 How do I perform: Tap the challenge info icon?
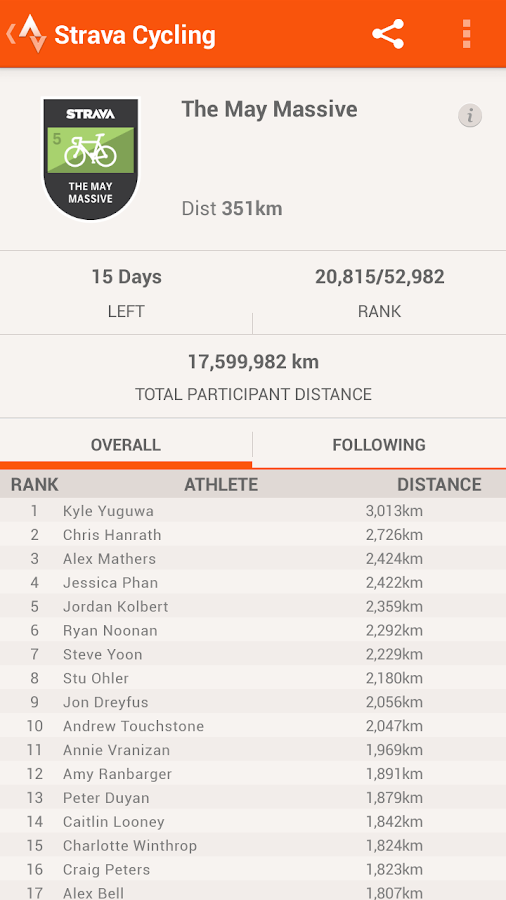470,116
